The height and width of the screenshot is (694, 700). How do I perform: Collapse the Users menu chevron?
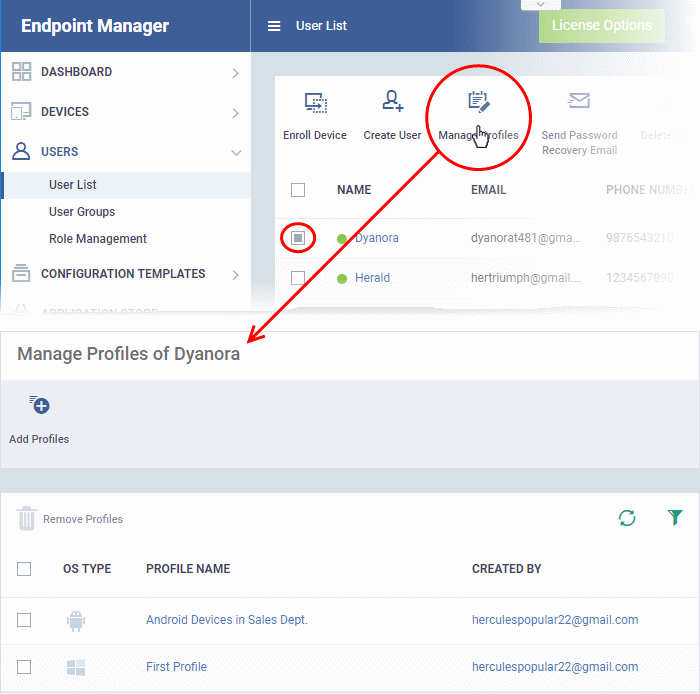coord(236,153)
